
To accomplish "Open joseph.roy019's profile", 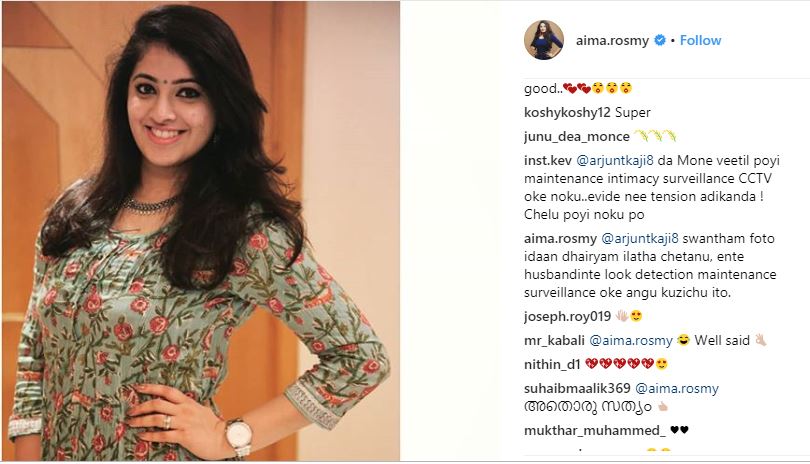I will point(567,316).
